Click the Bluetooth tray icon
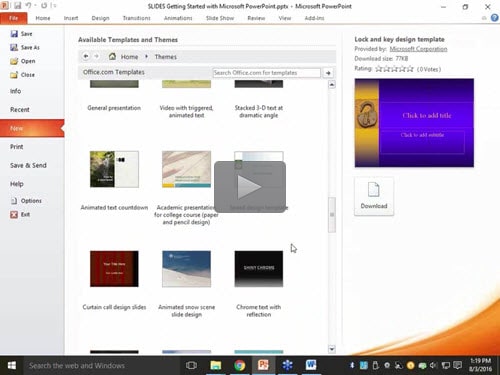Image resolution: width=500 pixels, height=375 pixels. 352,365
